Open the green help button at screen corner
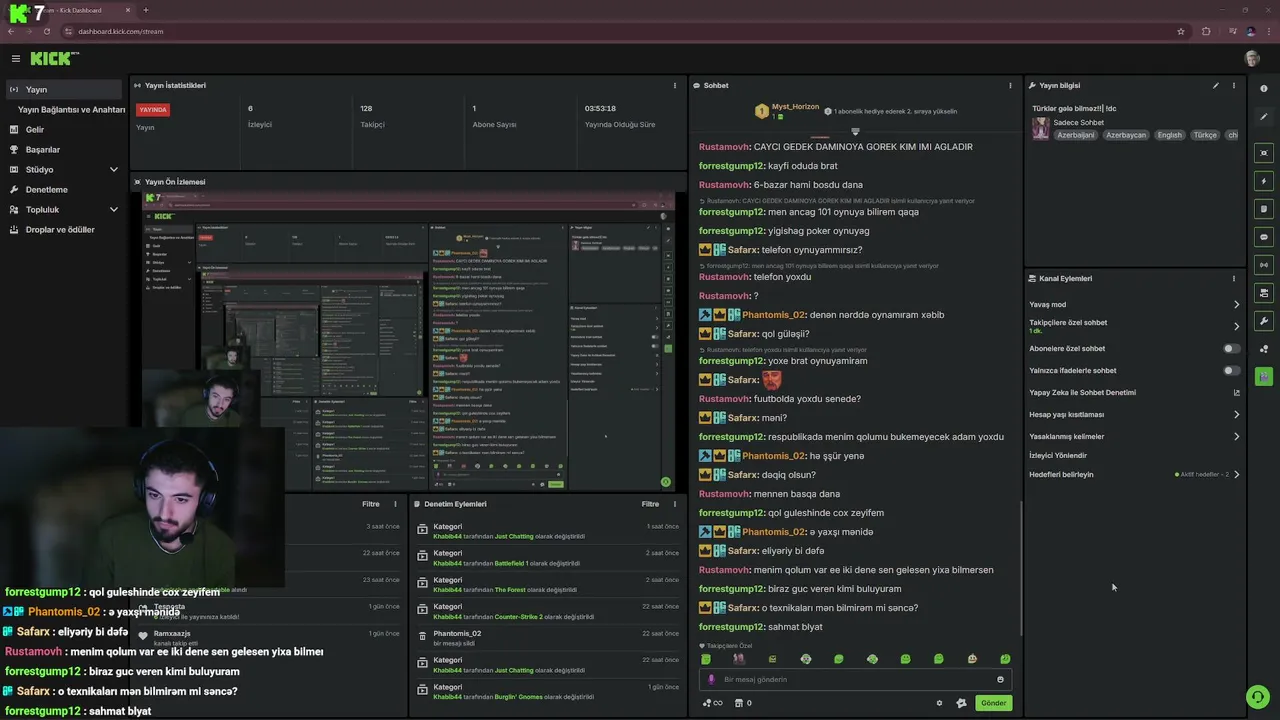 point(1257,697)
